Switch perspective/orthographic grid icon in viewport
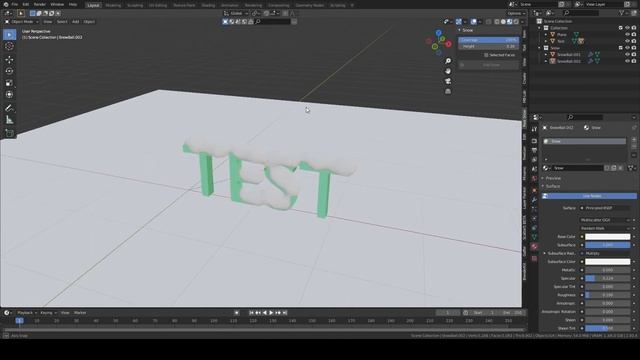The height and width of the screenshot is (360, 640). click(x=448, y=91)
